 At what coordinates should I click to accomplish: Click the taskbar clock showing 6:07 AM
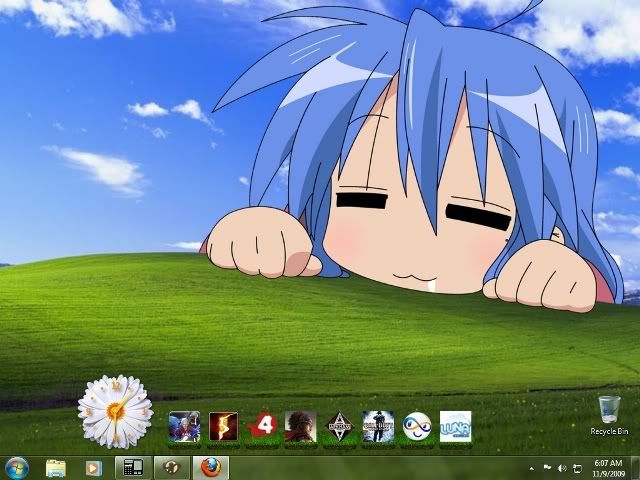607,467
